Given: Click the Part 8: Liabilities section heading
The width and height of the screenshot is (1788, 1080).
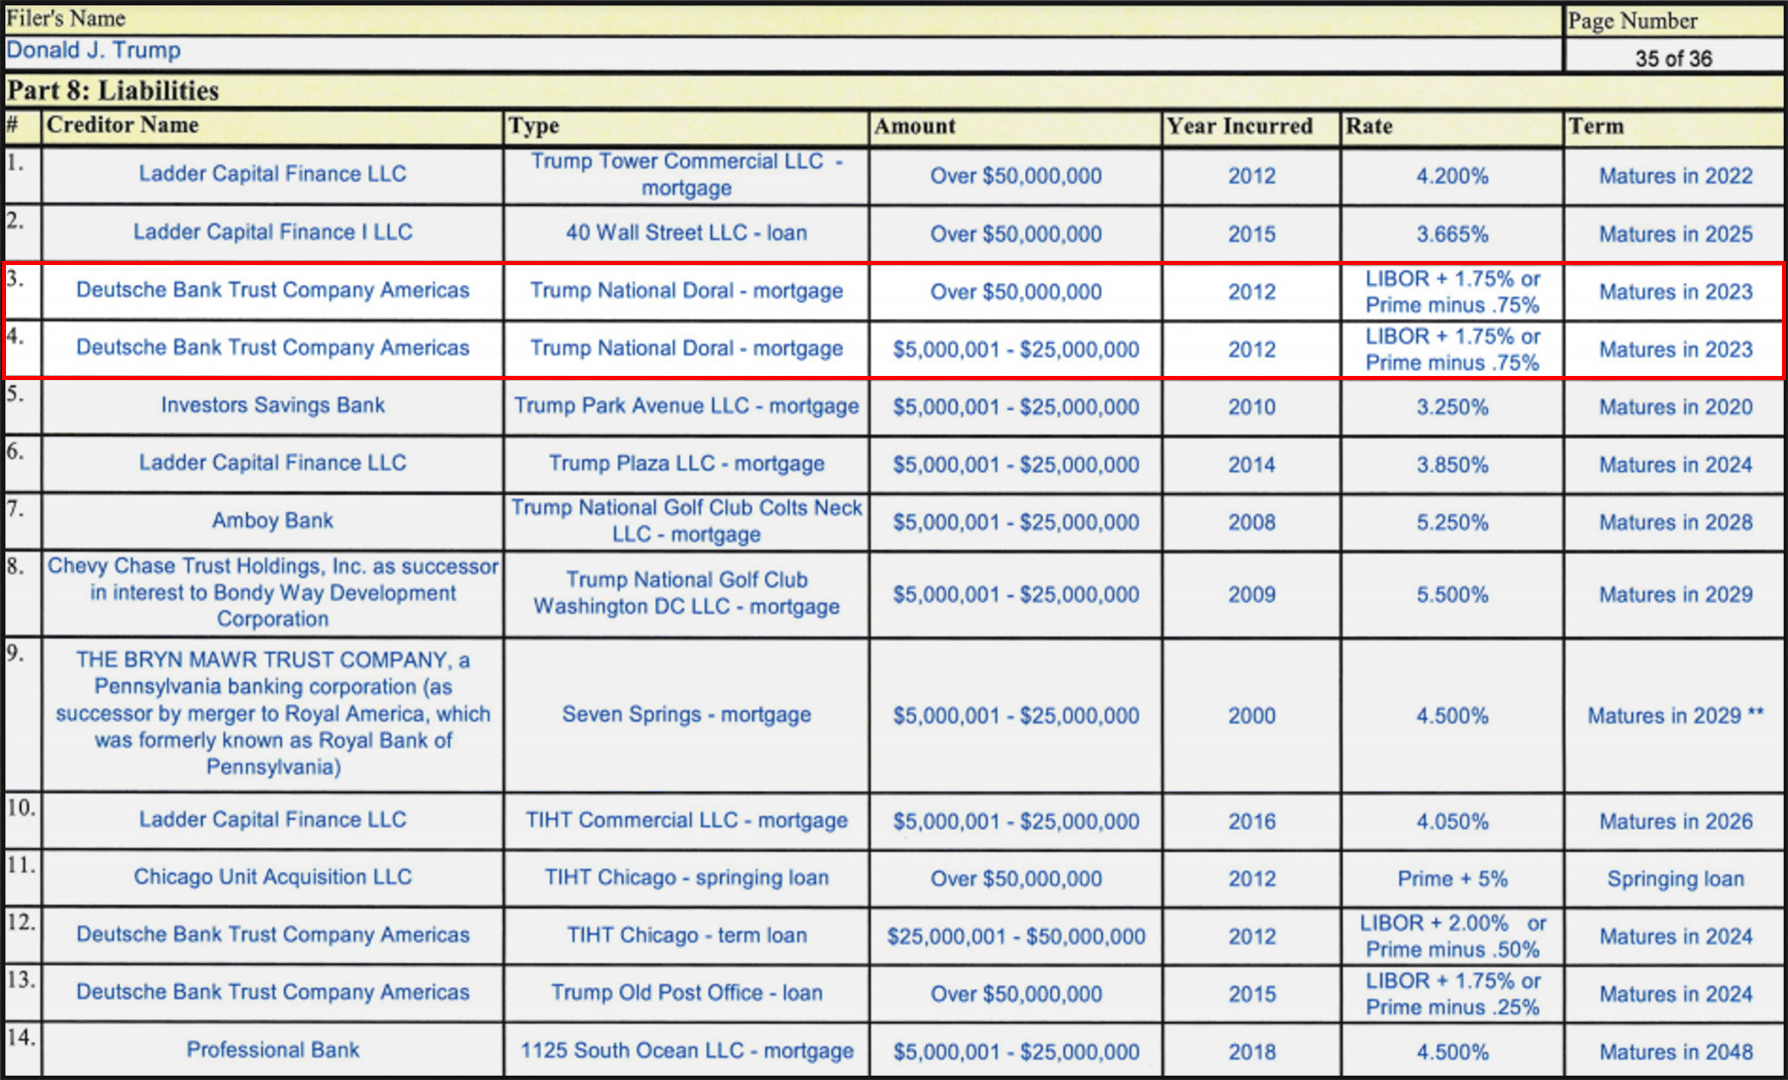Looking at the screenshot, I should click(x=113, y=91).
